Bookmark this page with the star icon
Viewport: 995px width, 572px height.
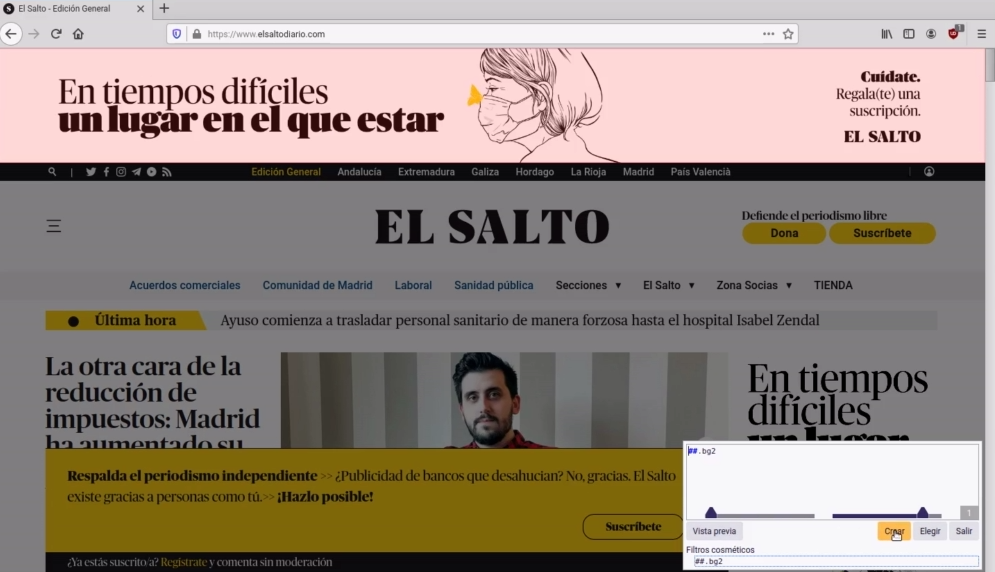click(x=788, y=33)
